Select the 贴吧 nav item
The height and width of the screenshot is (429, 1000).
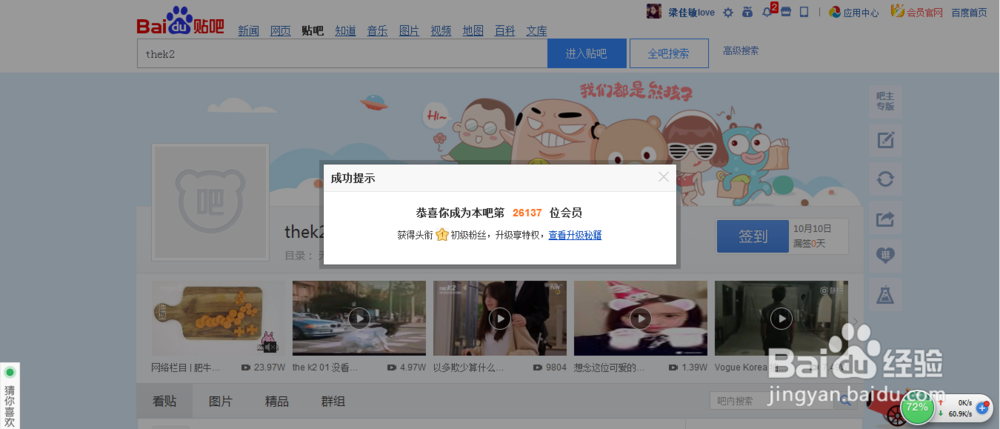(312, 31)
